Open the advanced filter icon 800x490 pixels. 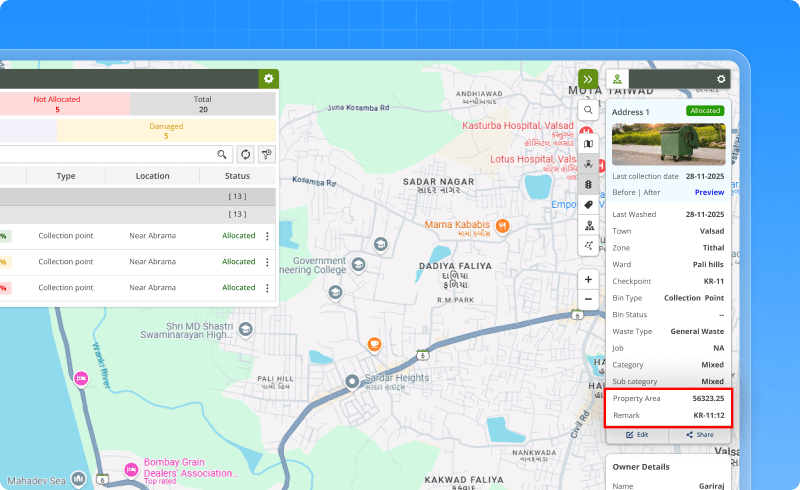click(x=267, y=154)
